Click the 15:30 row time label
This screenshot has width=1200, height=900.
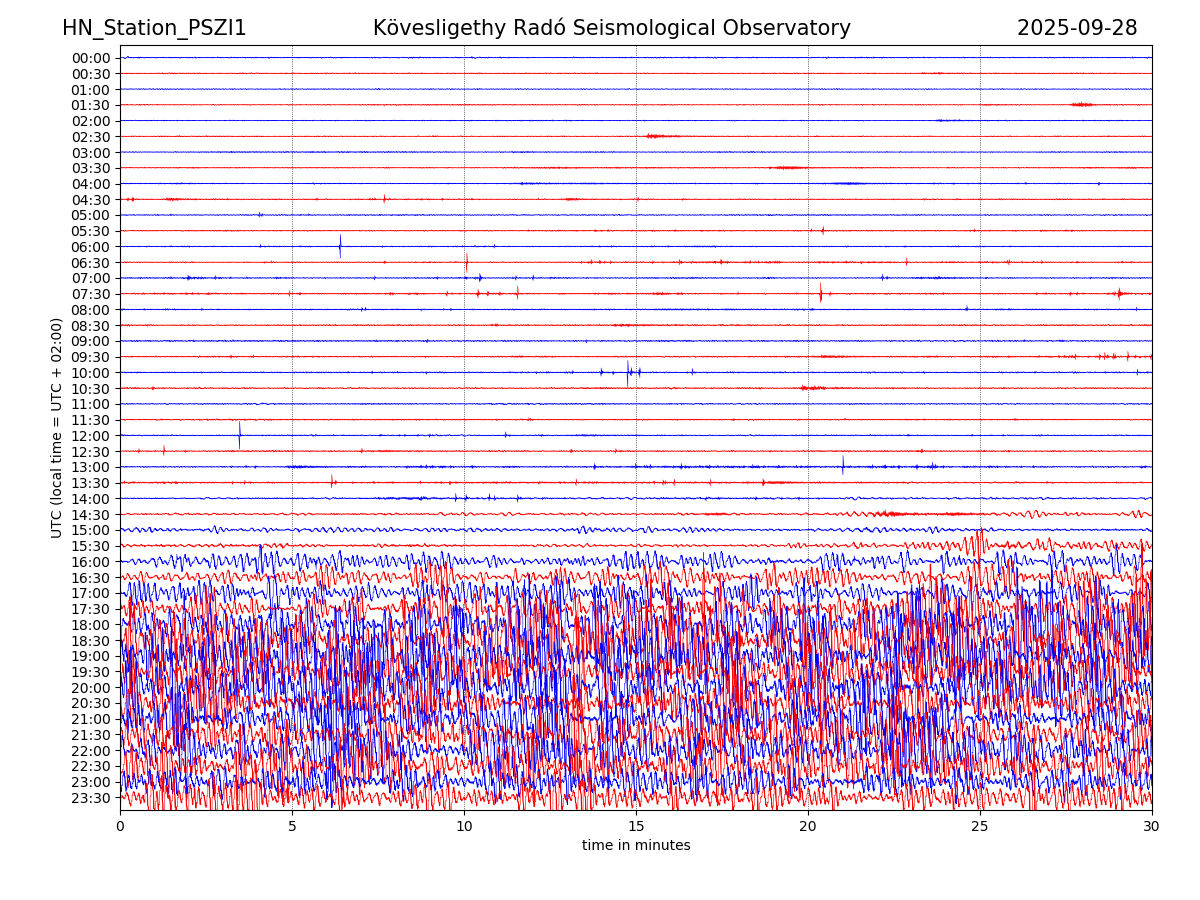tap(91, 546)
